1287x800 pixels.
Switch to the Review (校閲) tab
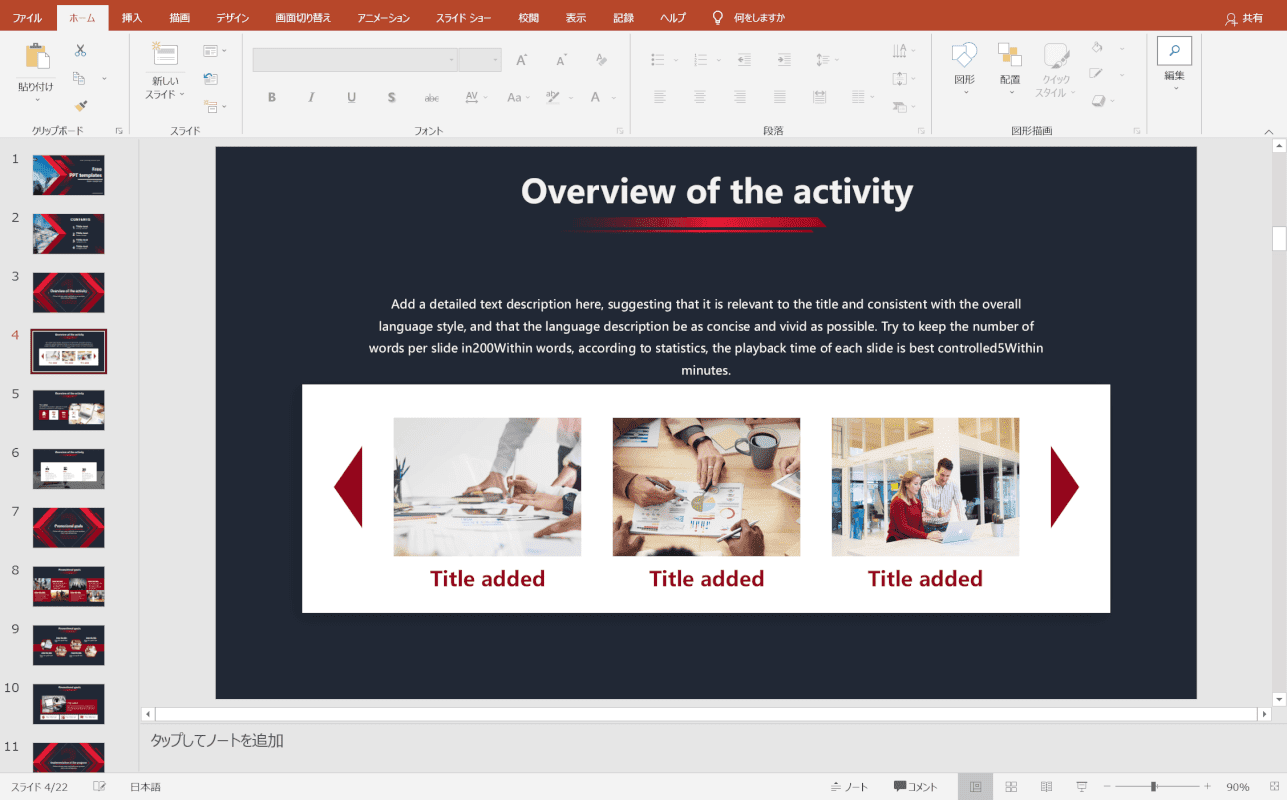(x=529, y=18)
